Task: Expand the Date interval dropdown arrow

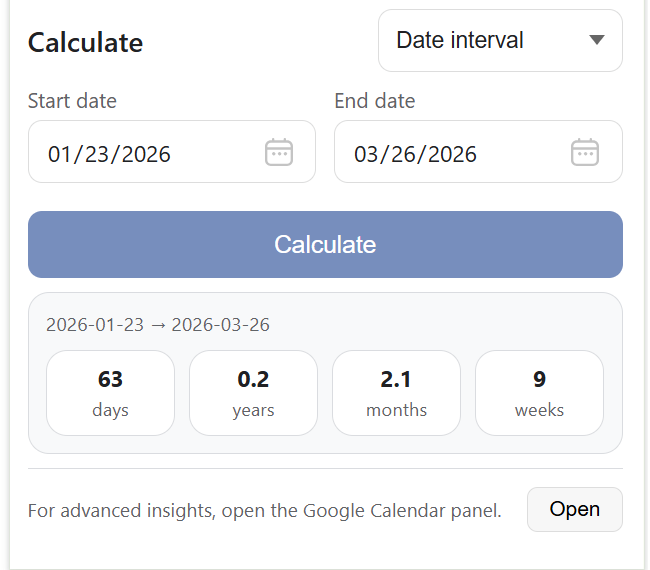Action: [597, 40]
